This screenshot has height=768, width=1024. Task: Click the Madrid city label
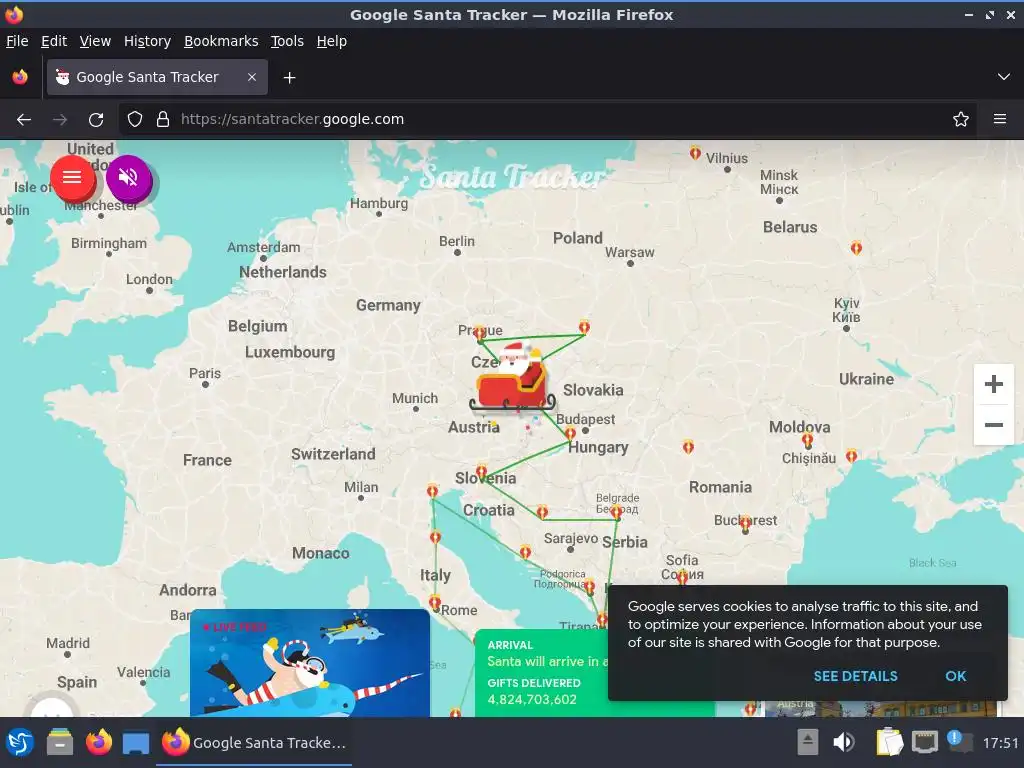pyautogui.click(x=68, y=643)
